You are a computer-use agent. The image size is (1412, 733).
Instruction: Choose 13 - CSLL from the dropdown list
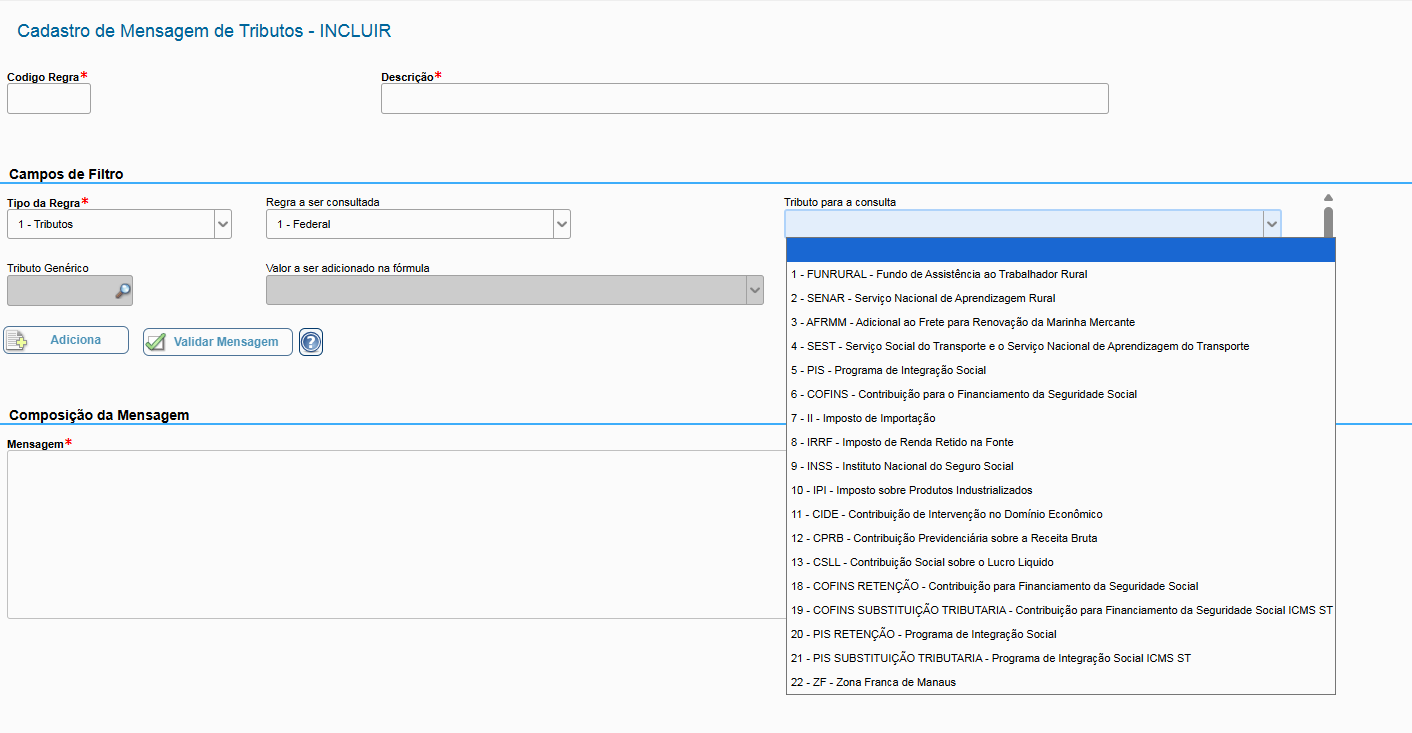[x=921, y=562]
